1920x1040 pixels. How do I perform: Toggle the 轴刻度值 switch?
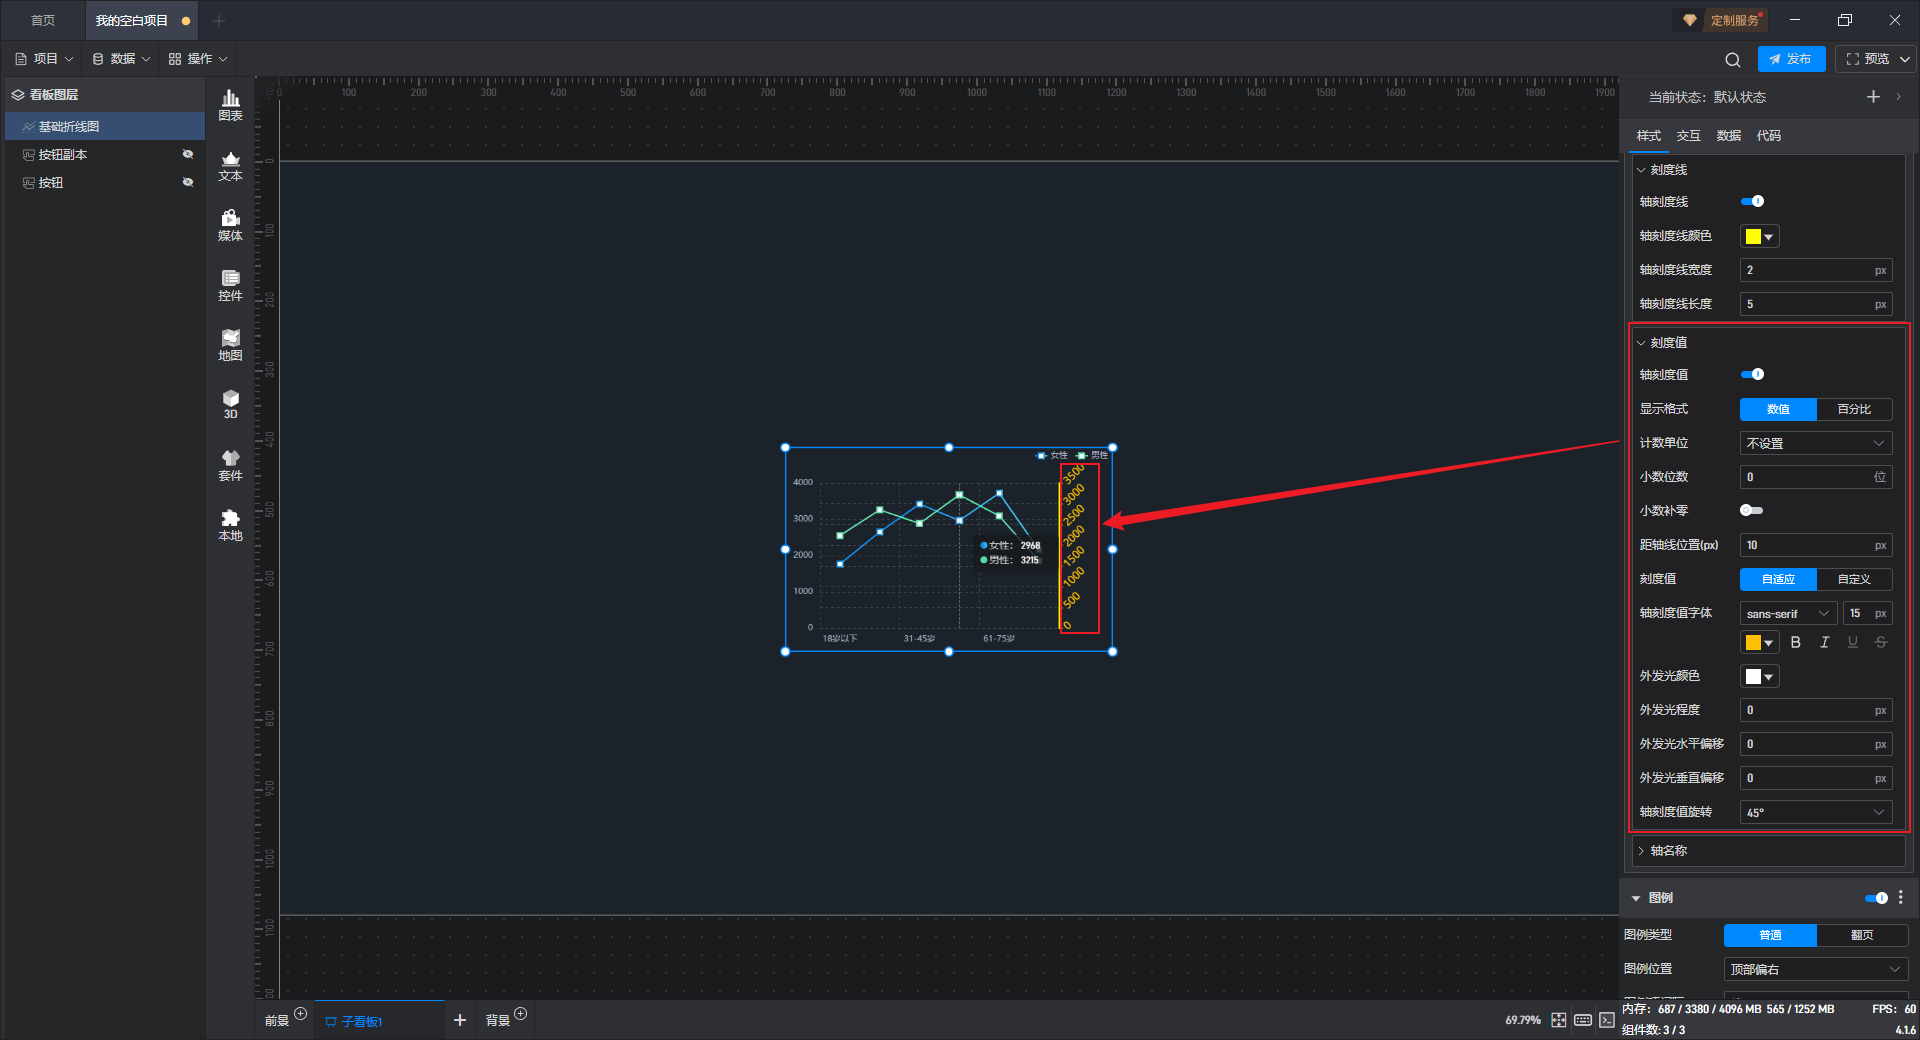click(1752, 375)
